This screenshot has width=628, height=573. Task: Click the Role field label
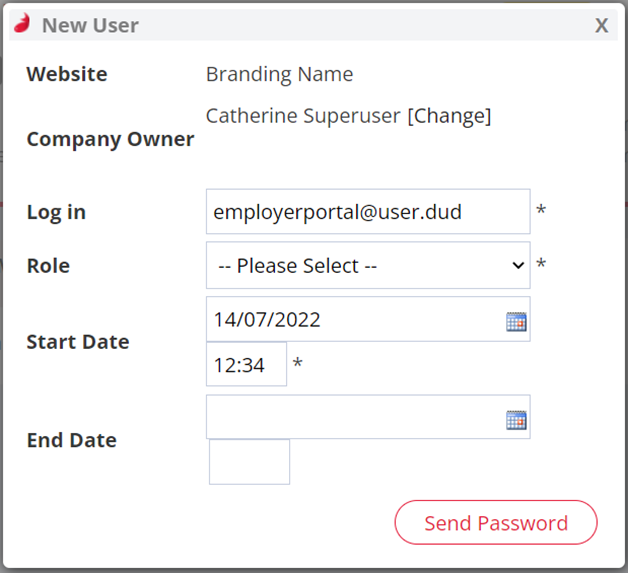point(48,266)
